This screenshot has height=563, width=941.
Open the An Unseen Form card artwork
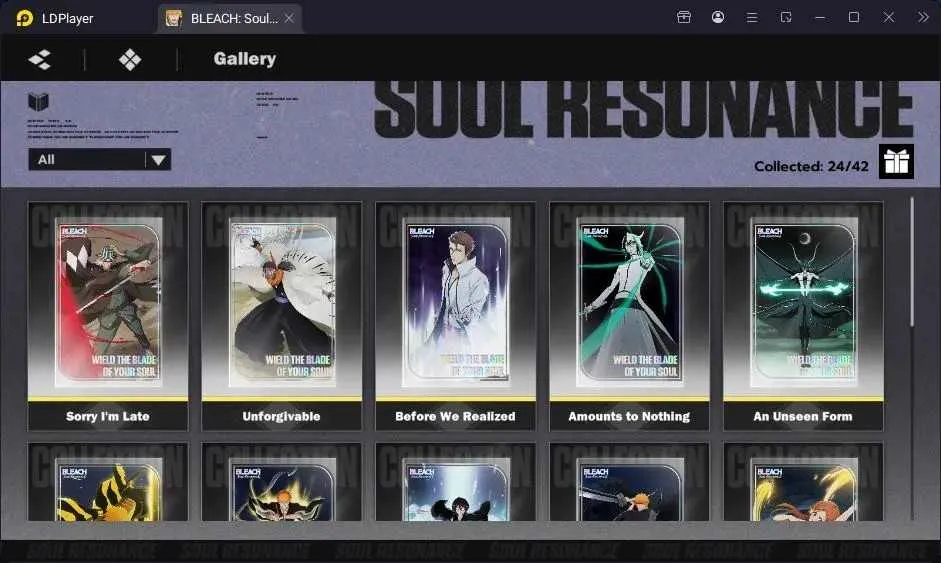tap(804, 303)
